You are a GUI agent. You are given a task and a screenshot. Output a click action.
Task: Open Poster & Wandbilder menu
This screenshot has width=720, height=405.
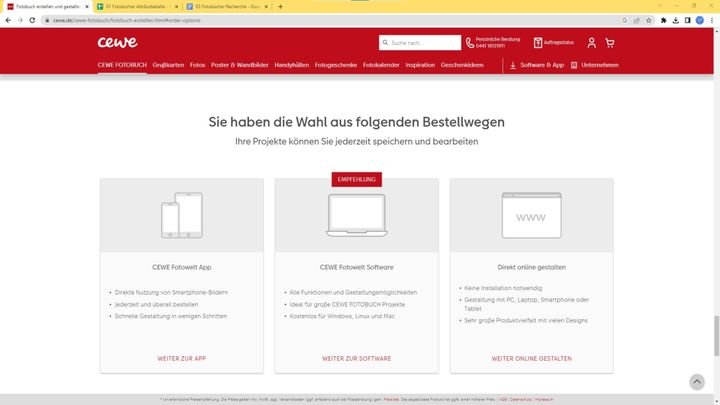coord(240,65)
